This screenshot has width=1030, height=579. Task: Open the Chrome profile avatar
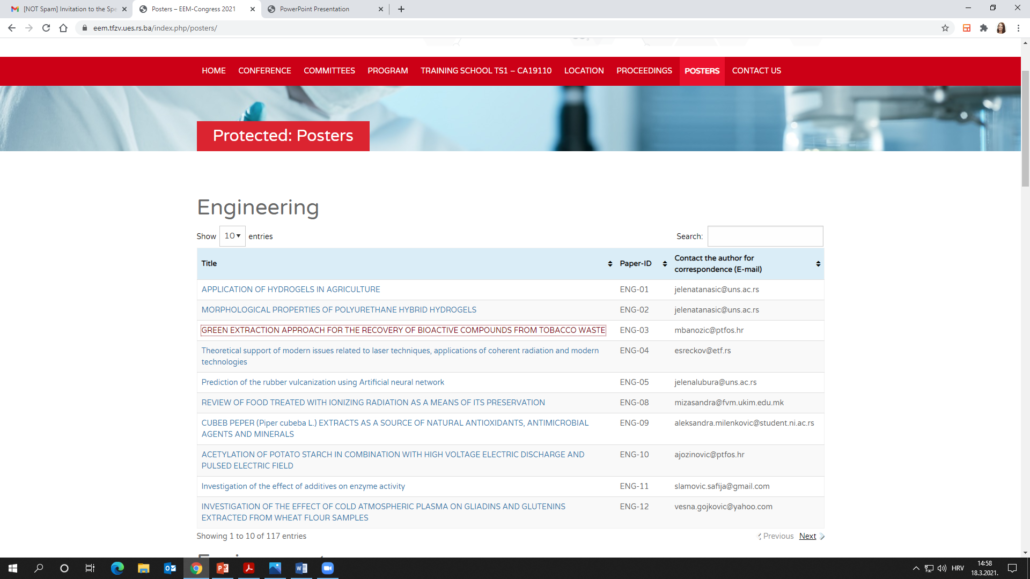click(1001, 28)
